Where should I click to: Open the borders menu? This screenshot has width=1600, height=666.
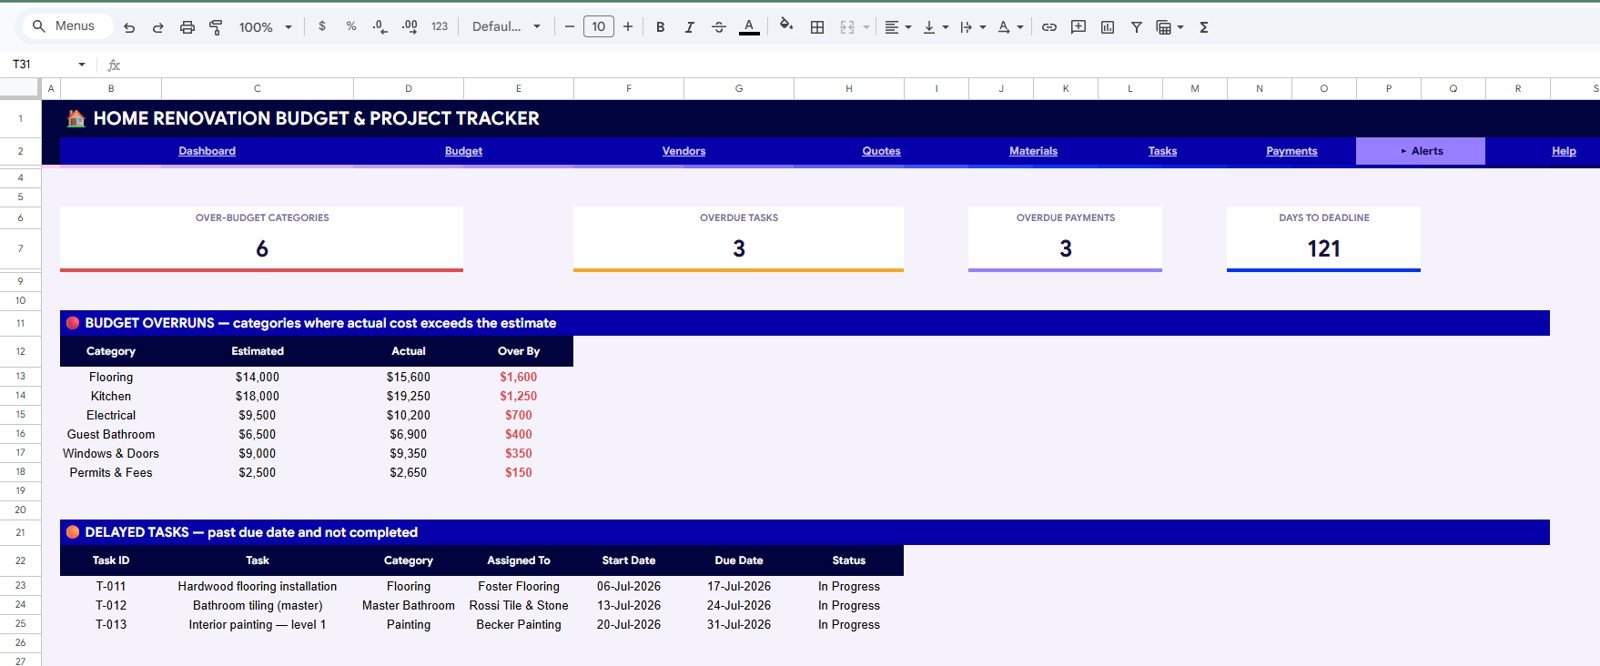coord(817,27)
